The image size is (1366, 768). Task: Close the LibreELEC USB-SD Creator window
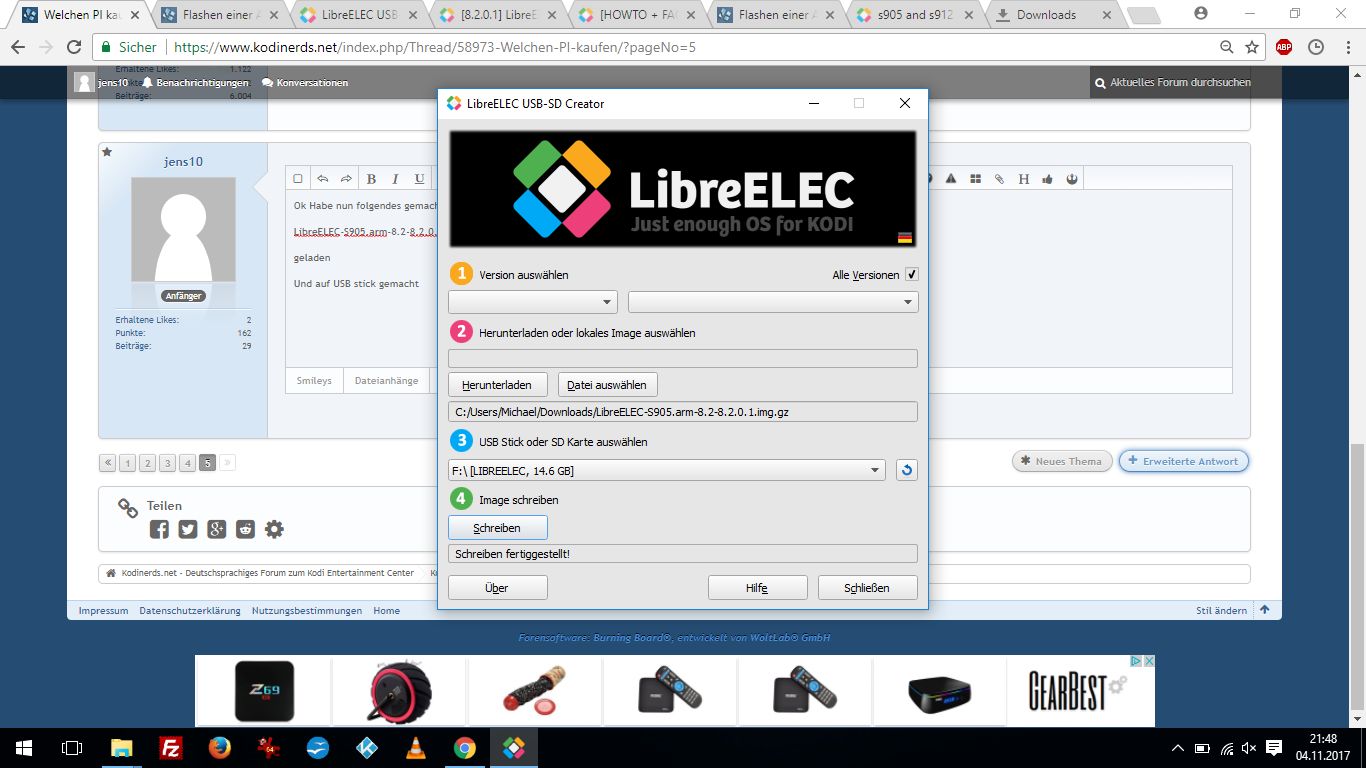(905, 103)
